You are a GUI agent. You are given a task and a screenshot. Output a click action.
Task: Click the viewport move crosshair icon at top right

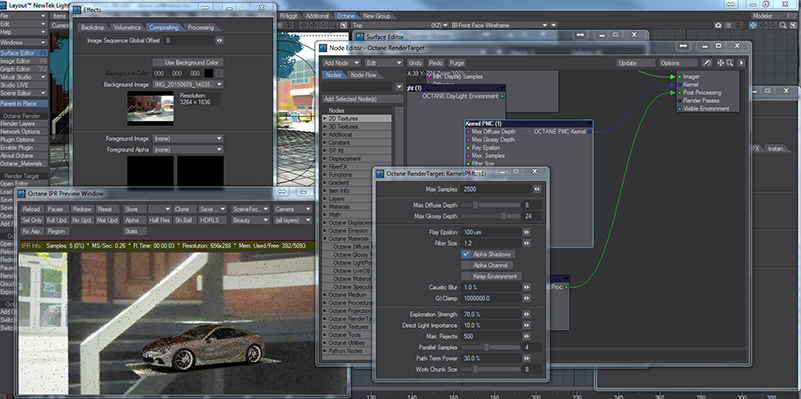(753, 25)
